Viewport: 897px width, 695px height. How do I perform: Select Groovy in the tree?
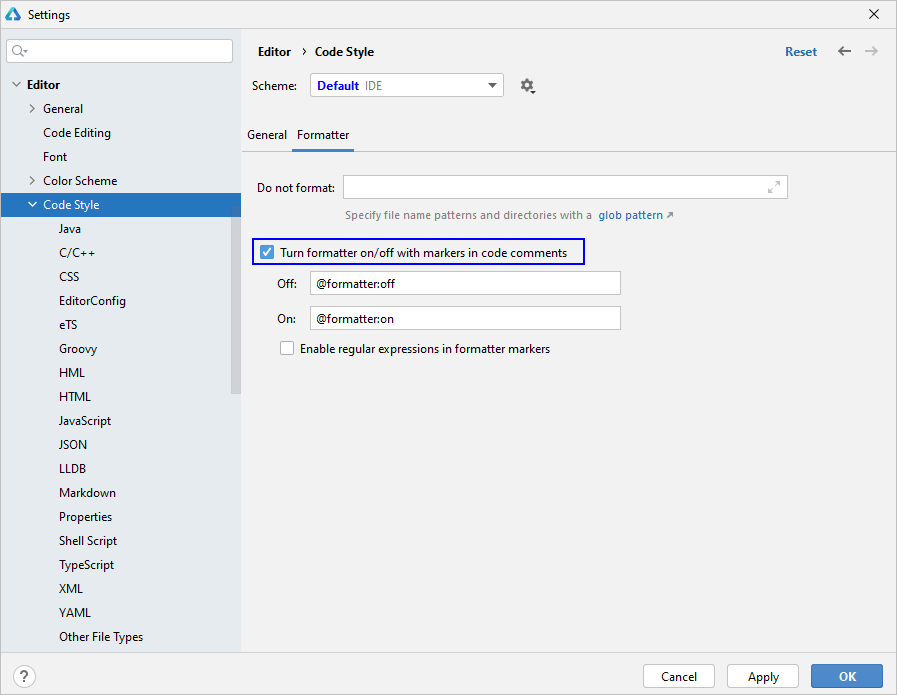coord(78,349)
